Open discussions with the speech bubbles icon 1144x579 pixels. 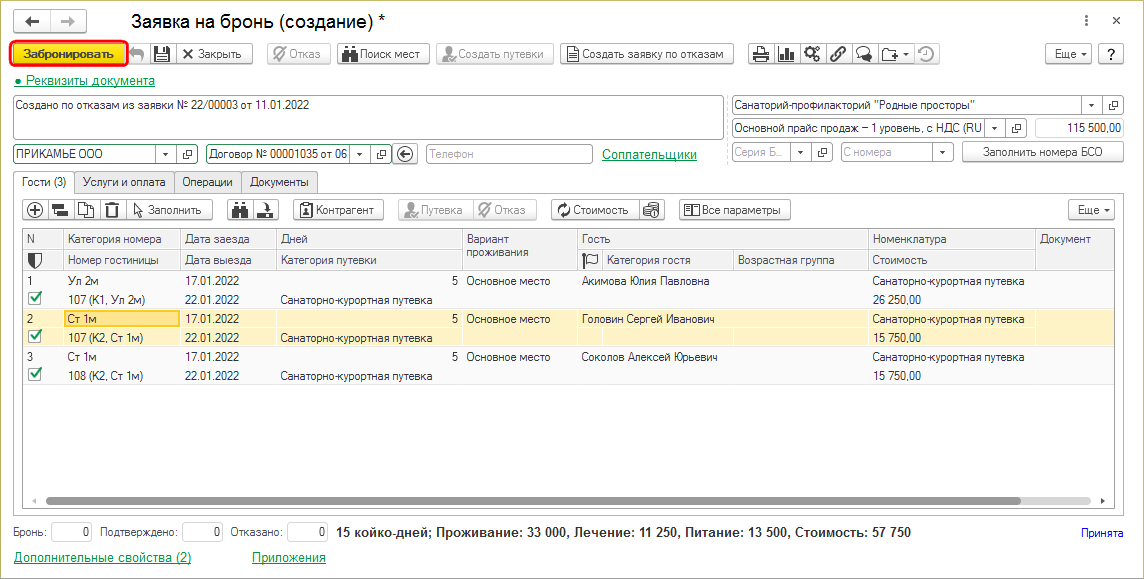tap(863, 54)
